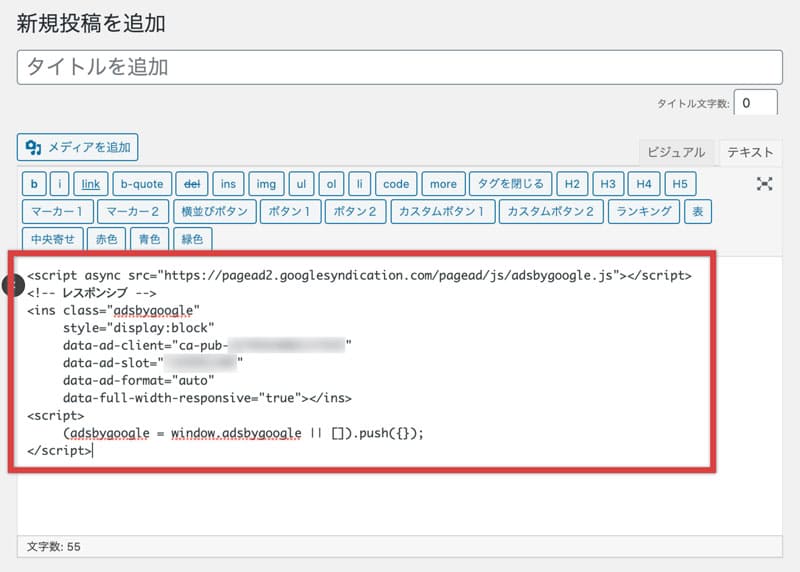Insert italic tag with i button
Image resolution: width=800 pixels, height=572 pixels.
click(x=60, y=184)
